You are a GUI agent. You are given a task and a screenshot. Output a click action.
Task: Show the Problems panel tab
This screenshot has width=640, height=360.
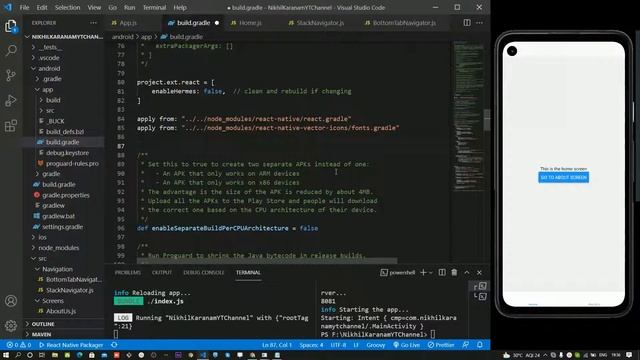(127, 272)
